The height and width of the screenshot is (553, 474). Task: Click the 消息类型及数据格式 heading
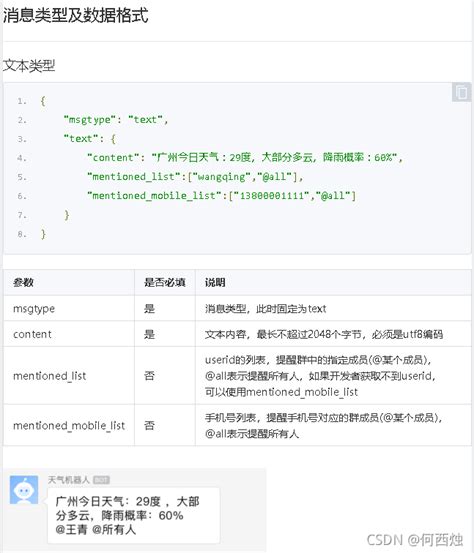[75, 16]
